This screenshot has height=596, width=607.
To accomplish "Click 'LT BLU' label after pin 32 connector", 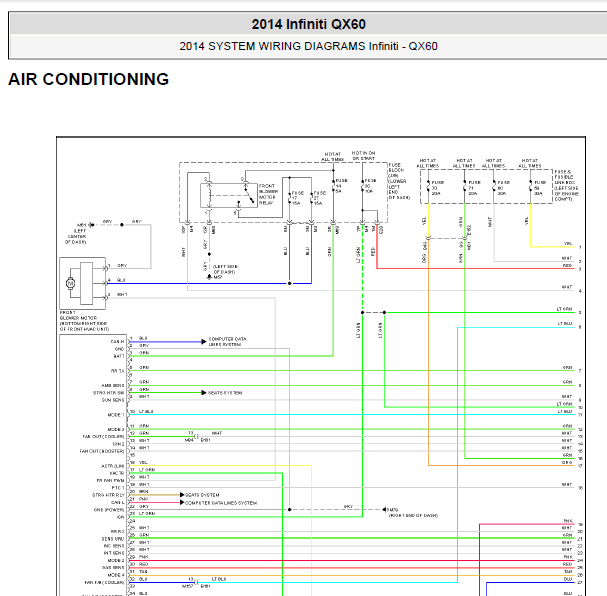I will click(219, 579).
